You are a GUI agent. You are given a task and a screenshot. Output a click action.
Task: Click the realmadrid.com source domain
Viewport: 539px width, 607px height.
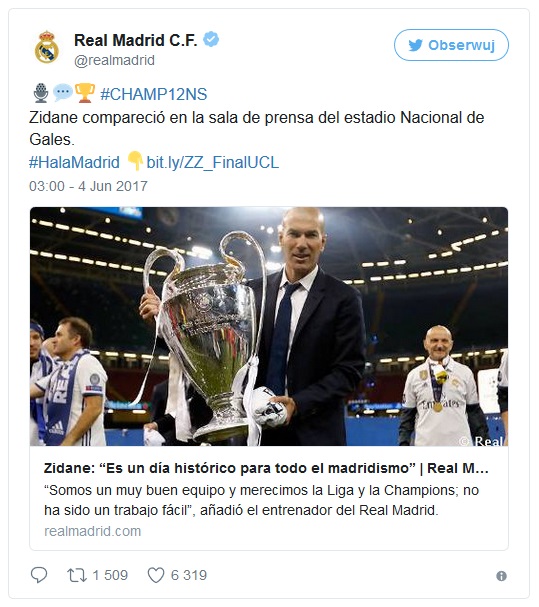point(93,531)
